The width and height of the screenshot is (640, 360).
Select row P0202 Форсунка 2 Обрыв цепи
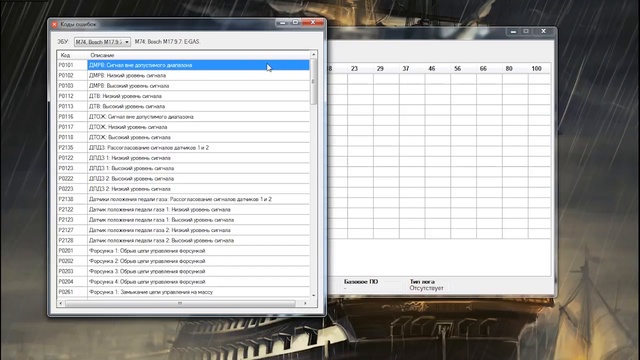click(x=183, y=261)
